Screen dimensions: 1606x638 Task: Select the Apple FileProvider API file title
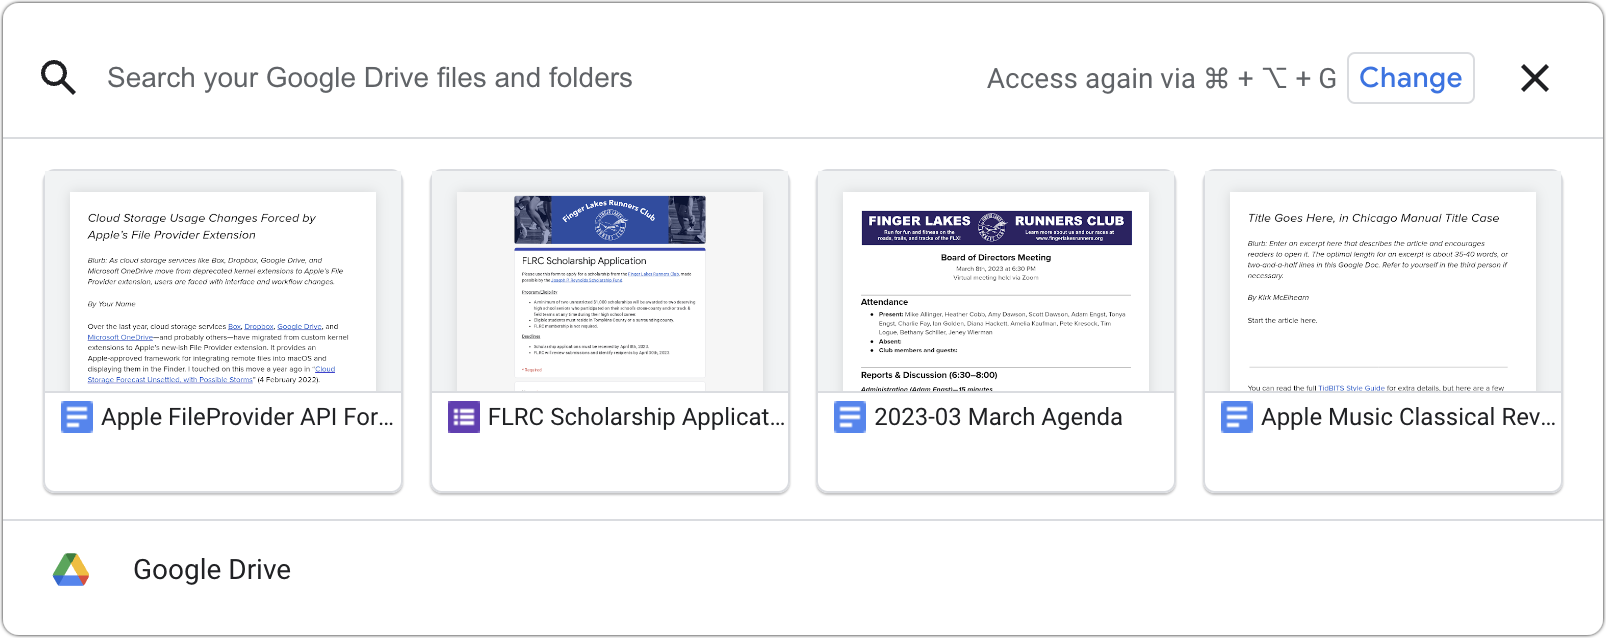tap(247, 417)
